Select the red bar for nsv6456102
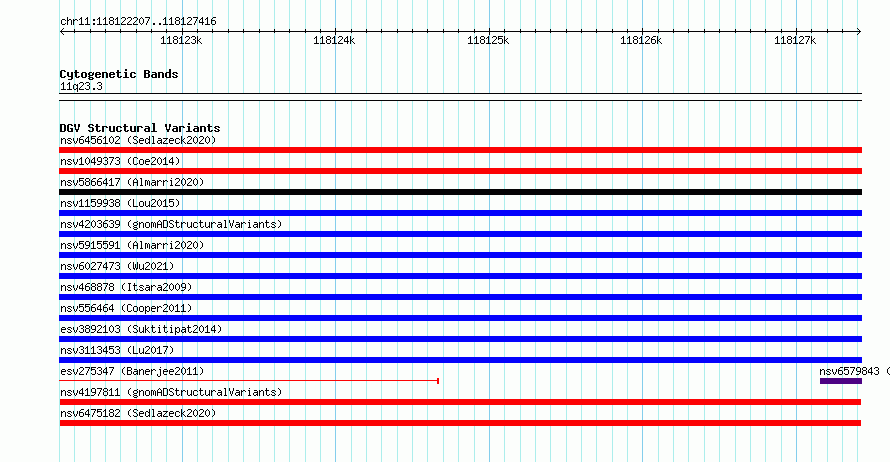 tap(460, 150)
